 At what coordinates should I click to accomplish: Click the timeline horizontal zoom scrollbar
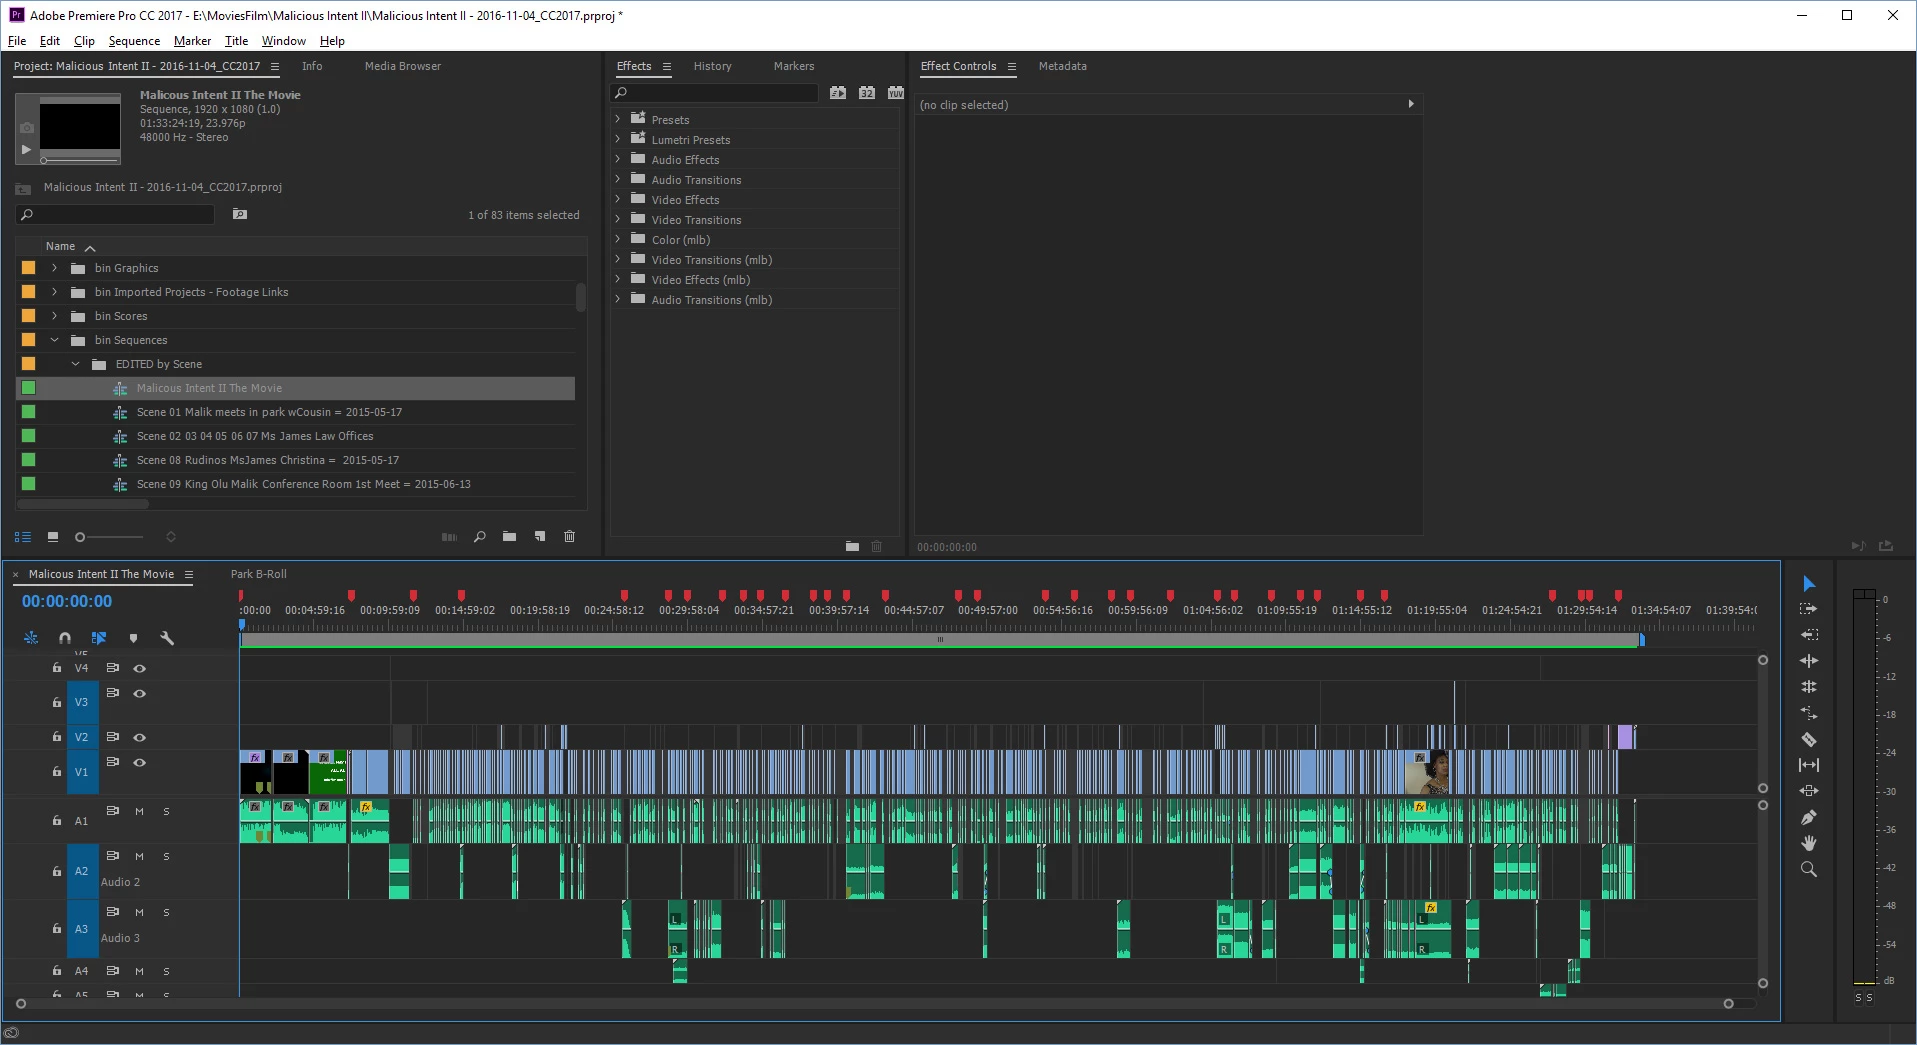874,1004
